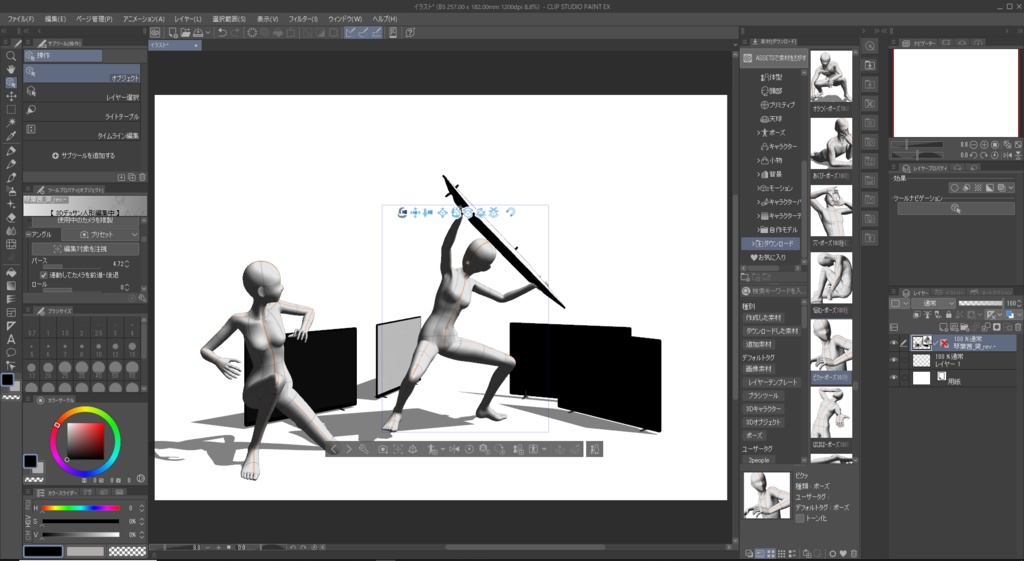Select the Fill bucket tool

tap(11, 272)
